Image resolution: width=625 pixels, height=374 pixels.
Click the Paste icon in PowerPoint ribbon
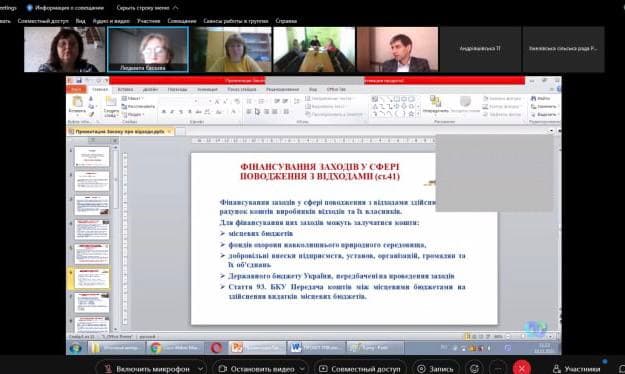pyautogui.click(x=77, y=104)
